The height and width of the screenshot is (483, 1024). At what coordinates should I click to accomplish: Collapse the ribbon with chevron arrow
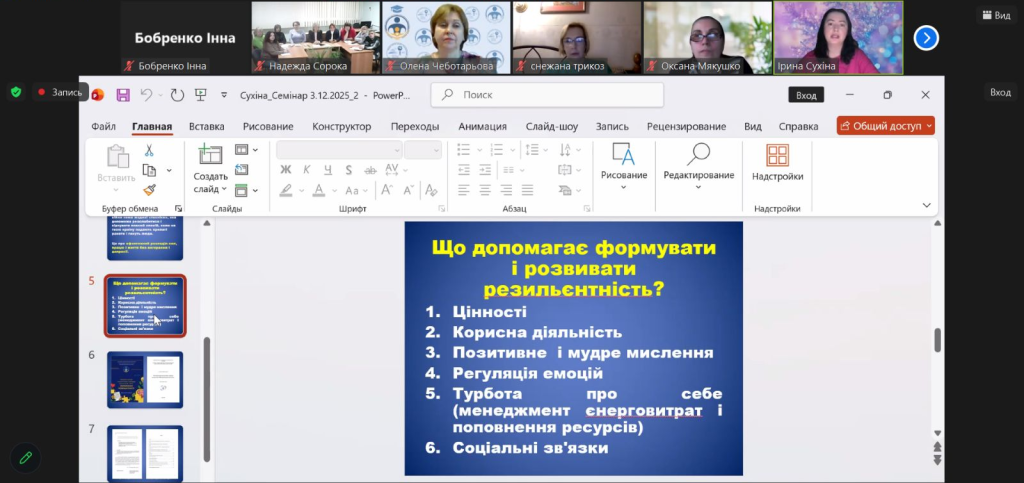[x=926, y=205]
